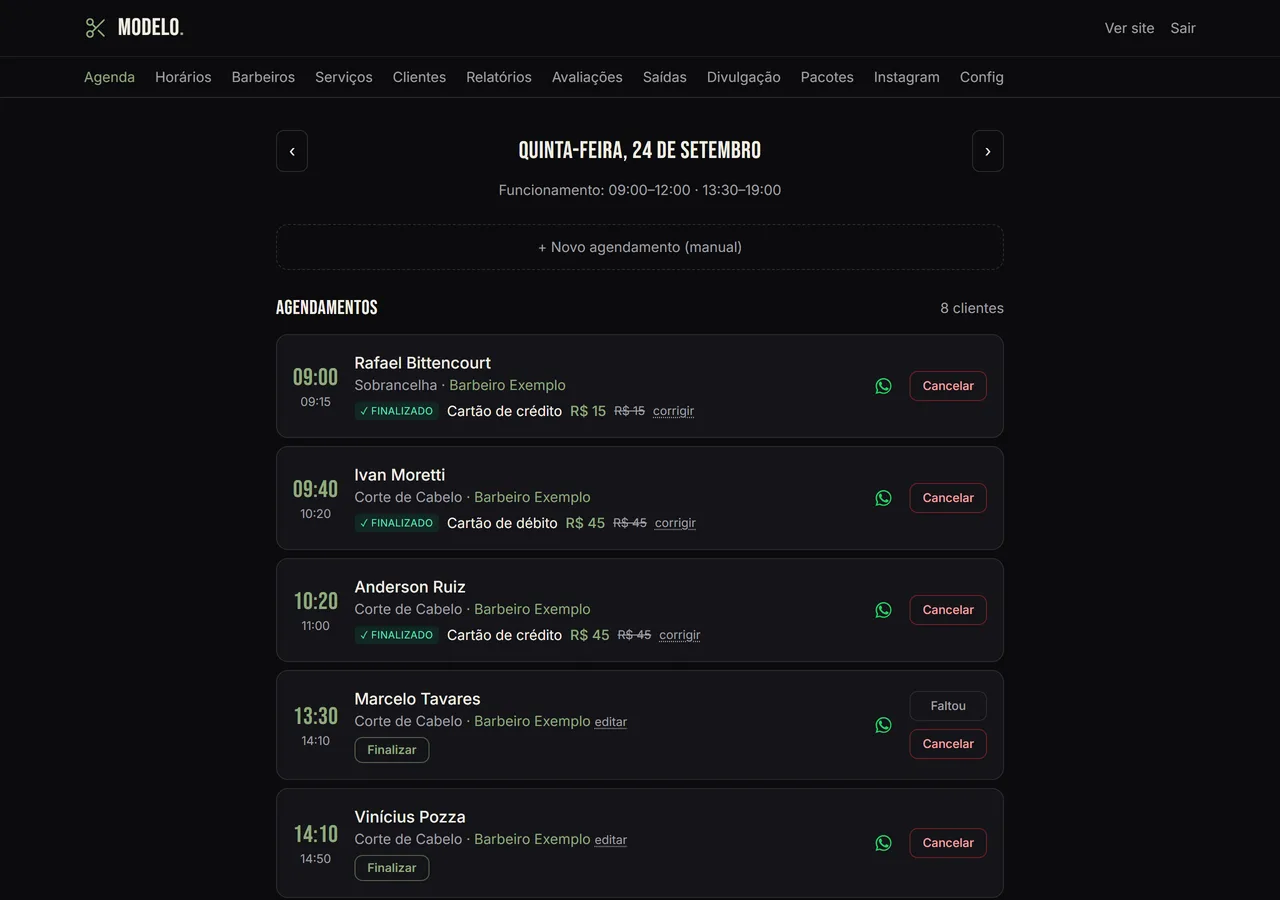The image size is (1280, 900).
Task: Open WhatsApp chat for Ivan Moretti
Action: point(883,498)
